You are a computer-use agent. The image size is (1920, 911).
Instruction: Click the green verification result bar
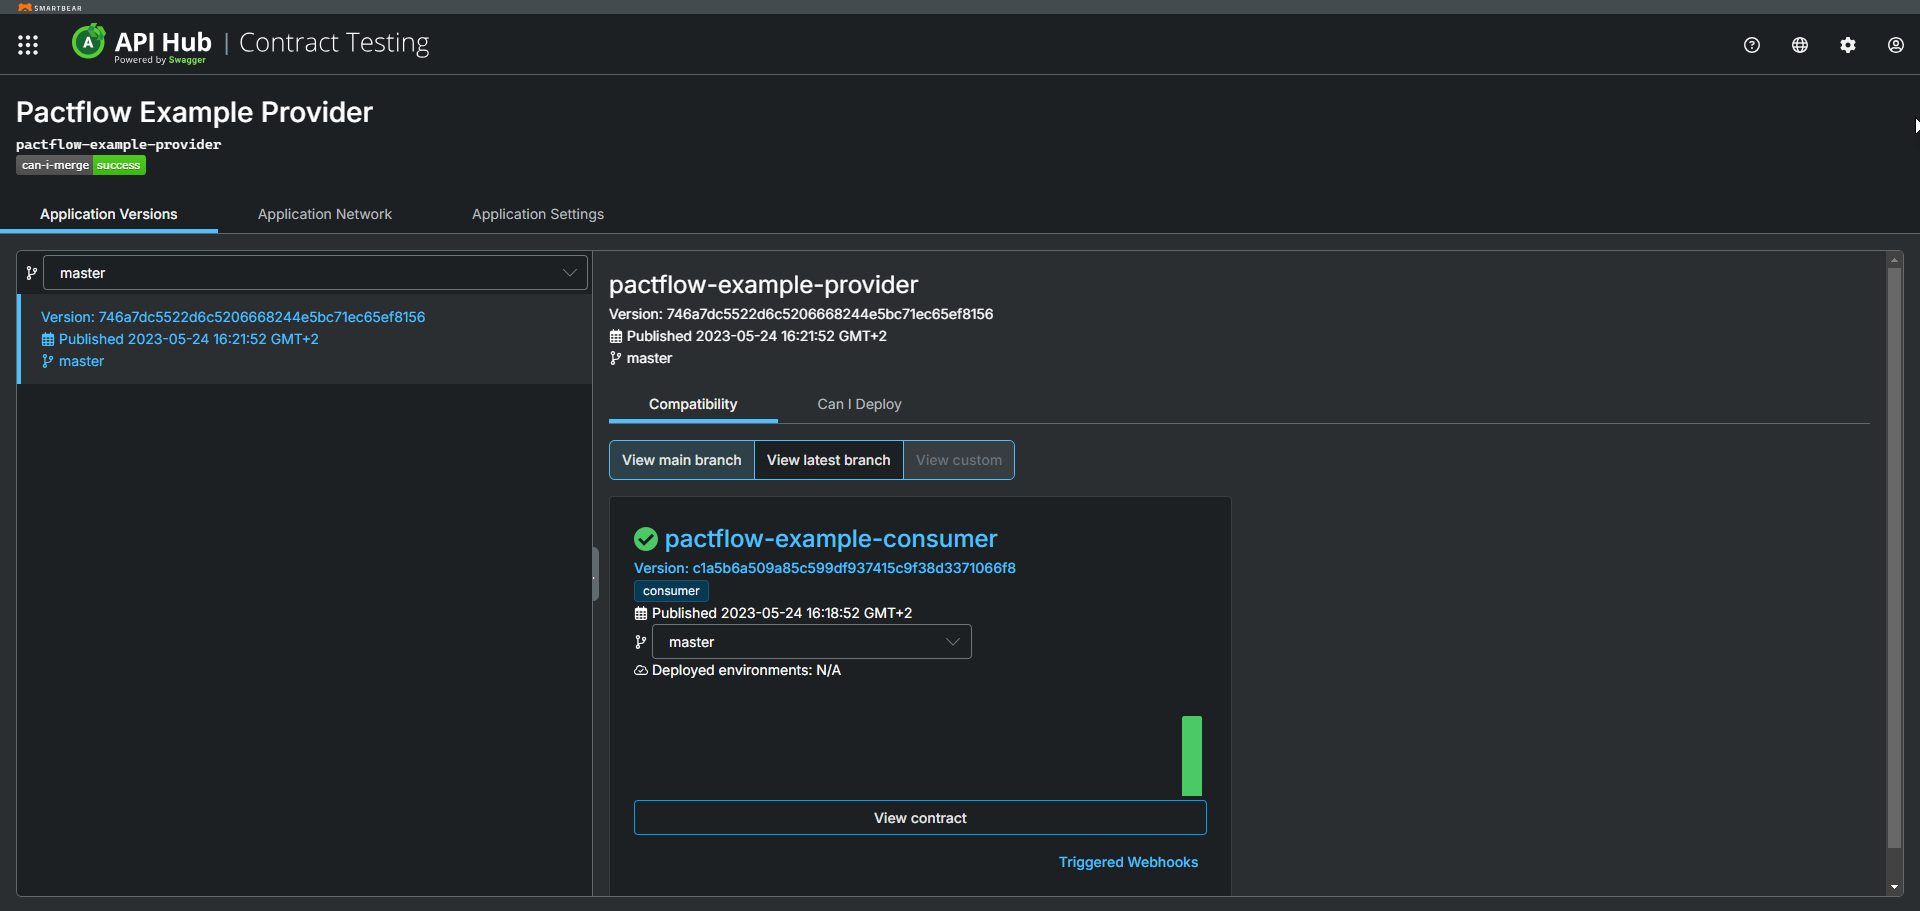[1192, 756]
